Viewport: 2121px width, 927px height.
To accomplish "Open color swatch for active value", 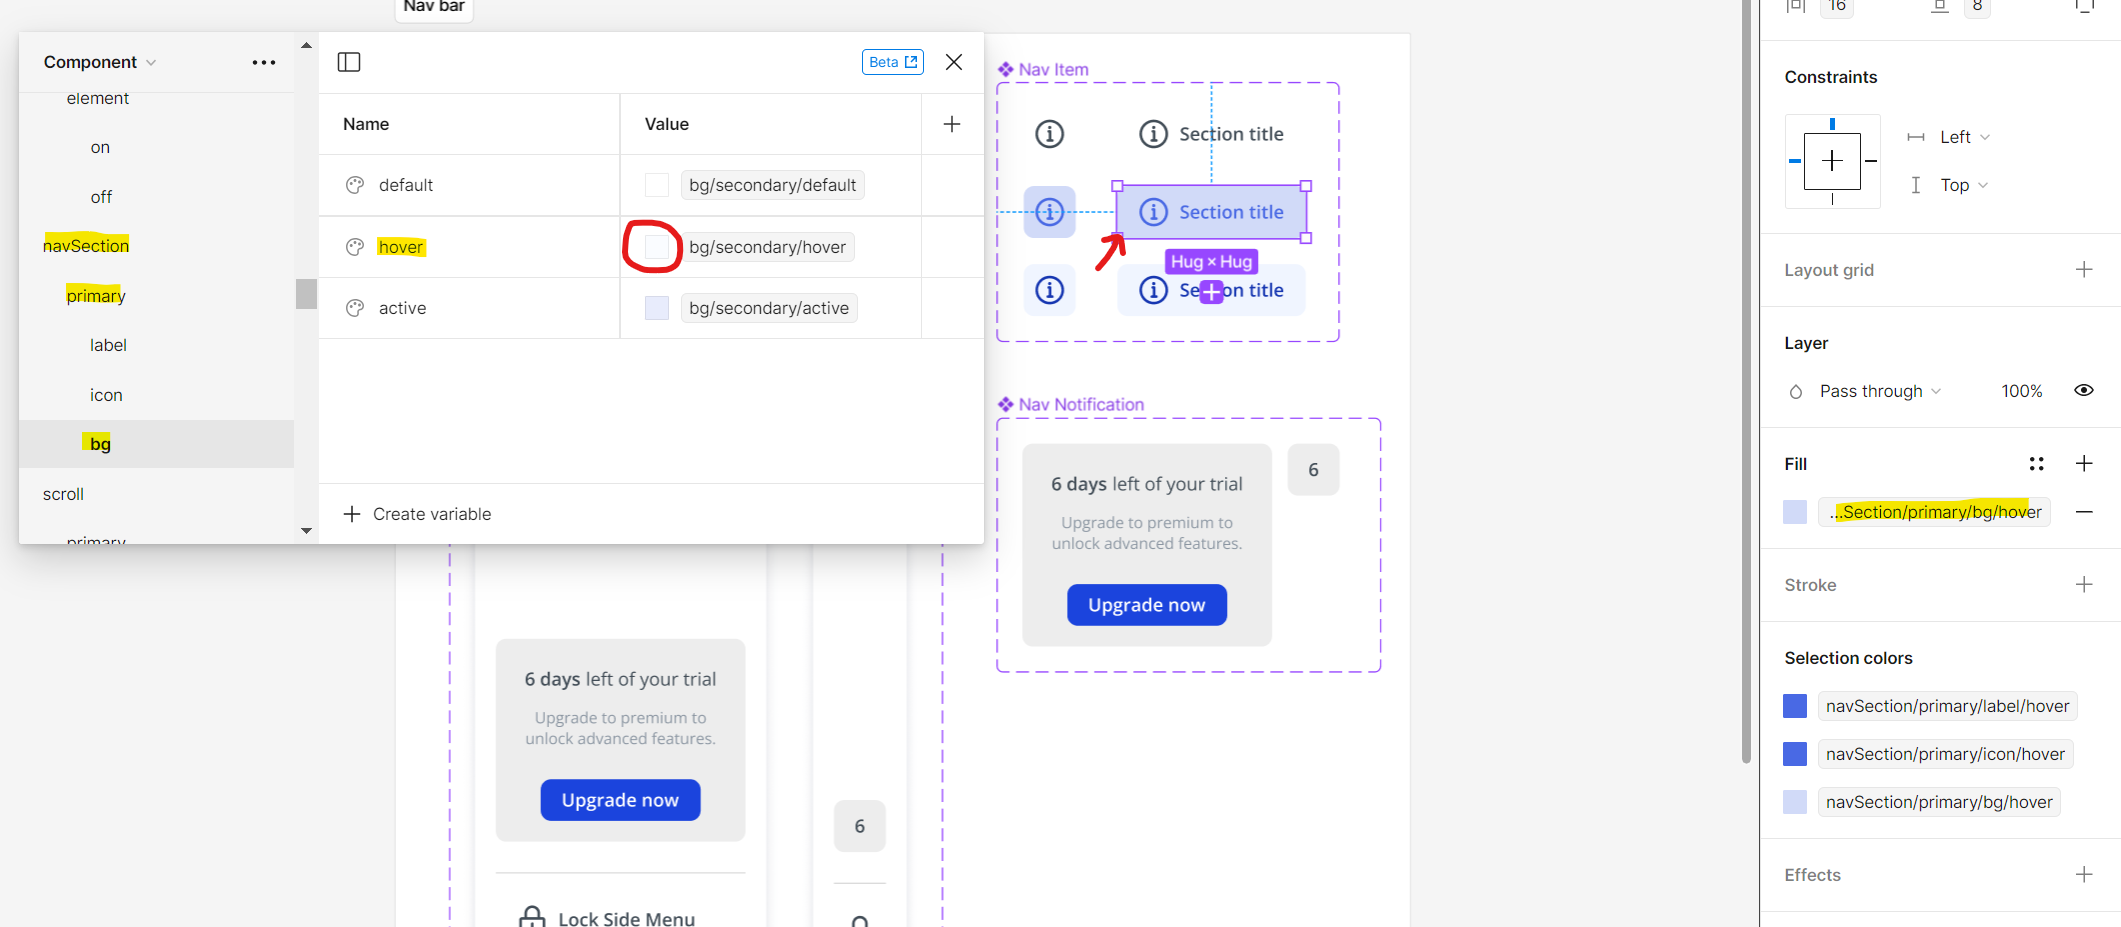I will [657, 308].
